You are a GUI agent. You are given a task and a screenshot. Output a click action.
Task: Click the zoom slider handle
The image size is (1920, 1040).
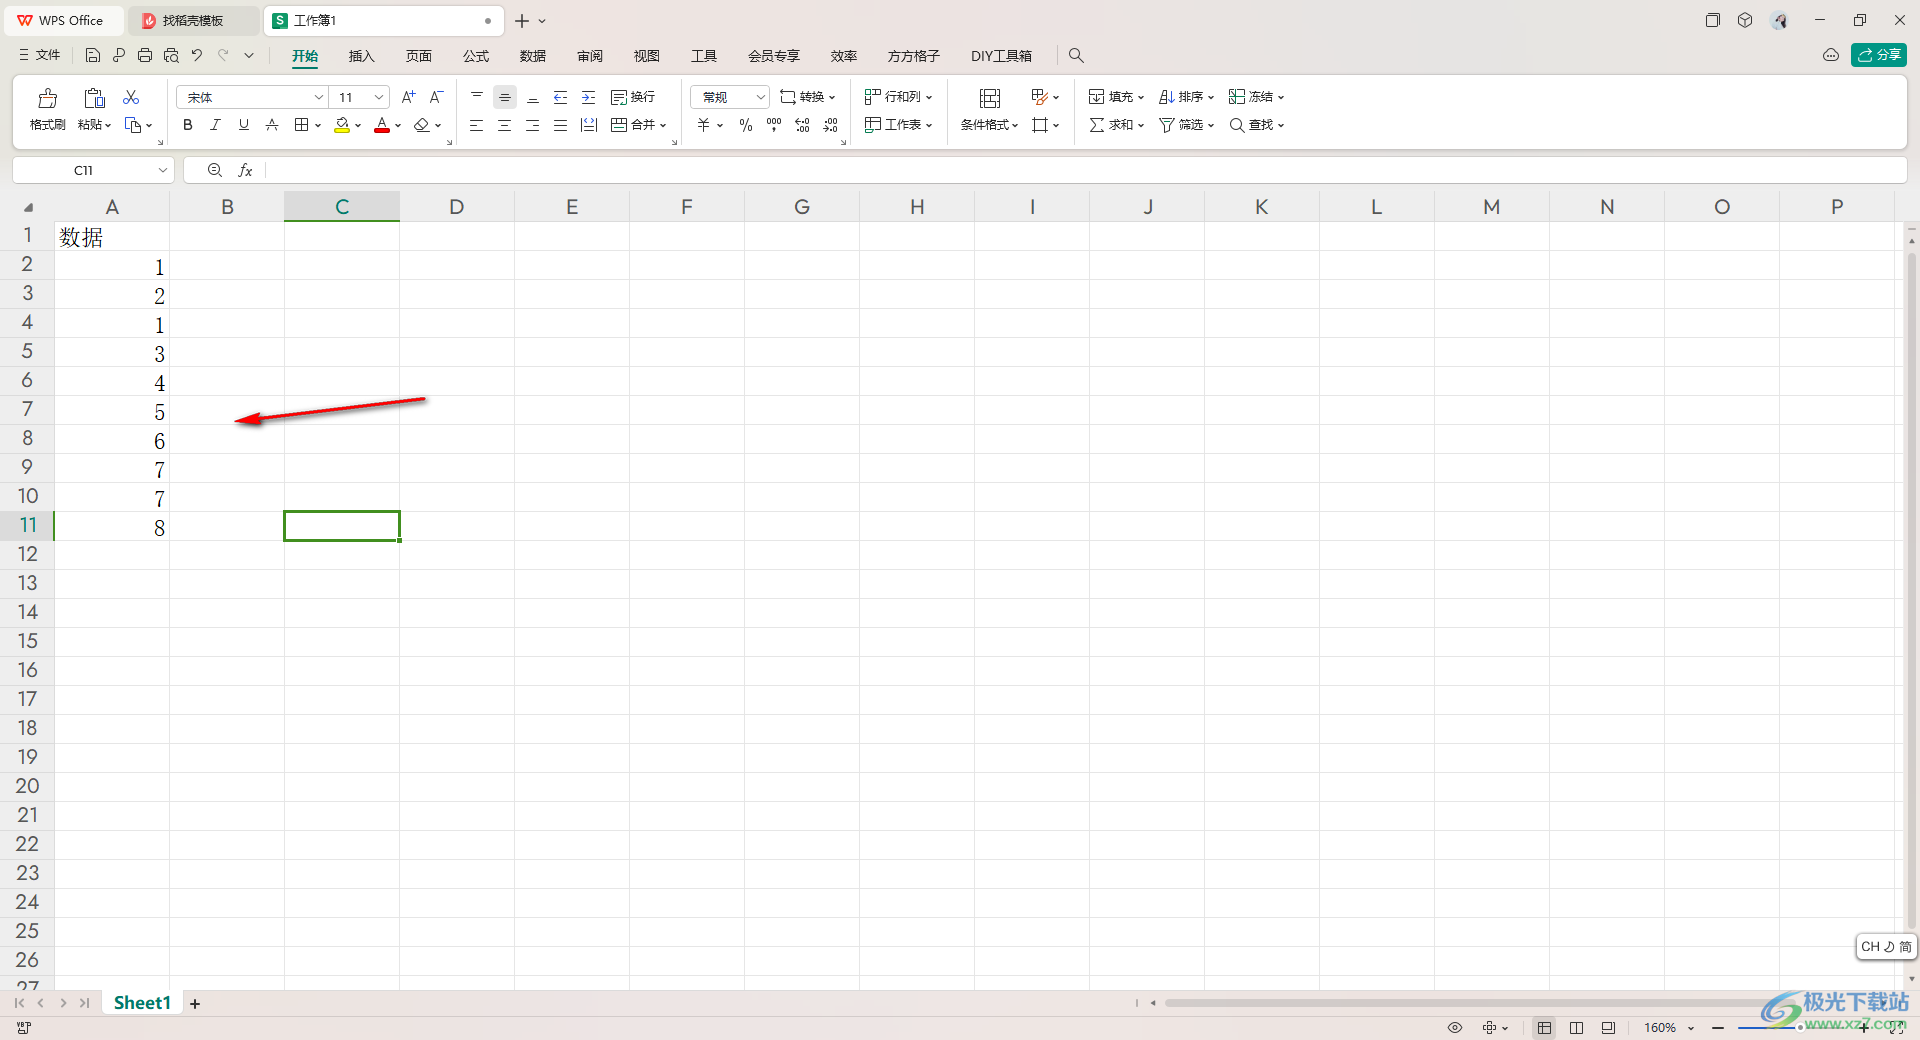1800,1028
